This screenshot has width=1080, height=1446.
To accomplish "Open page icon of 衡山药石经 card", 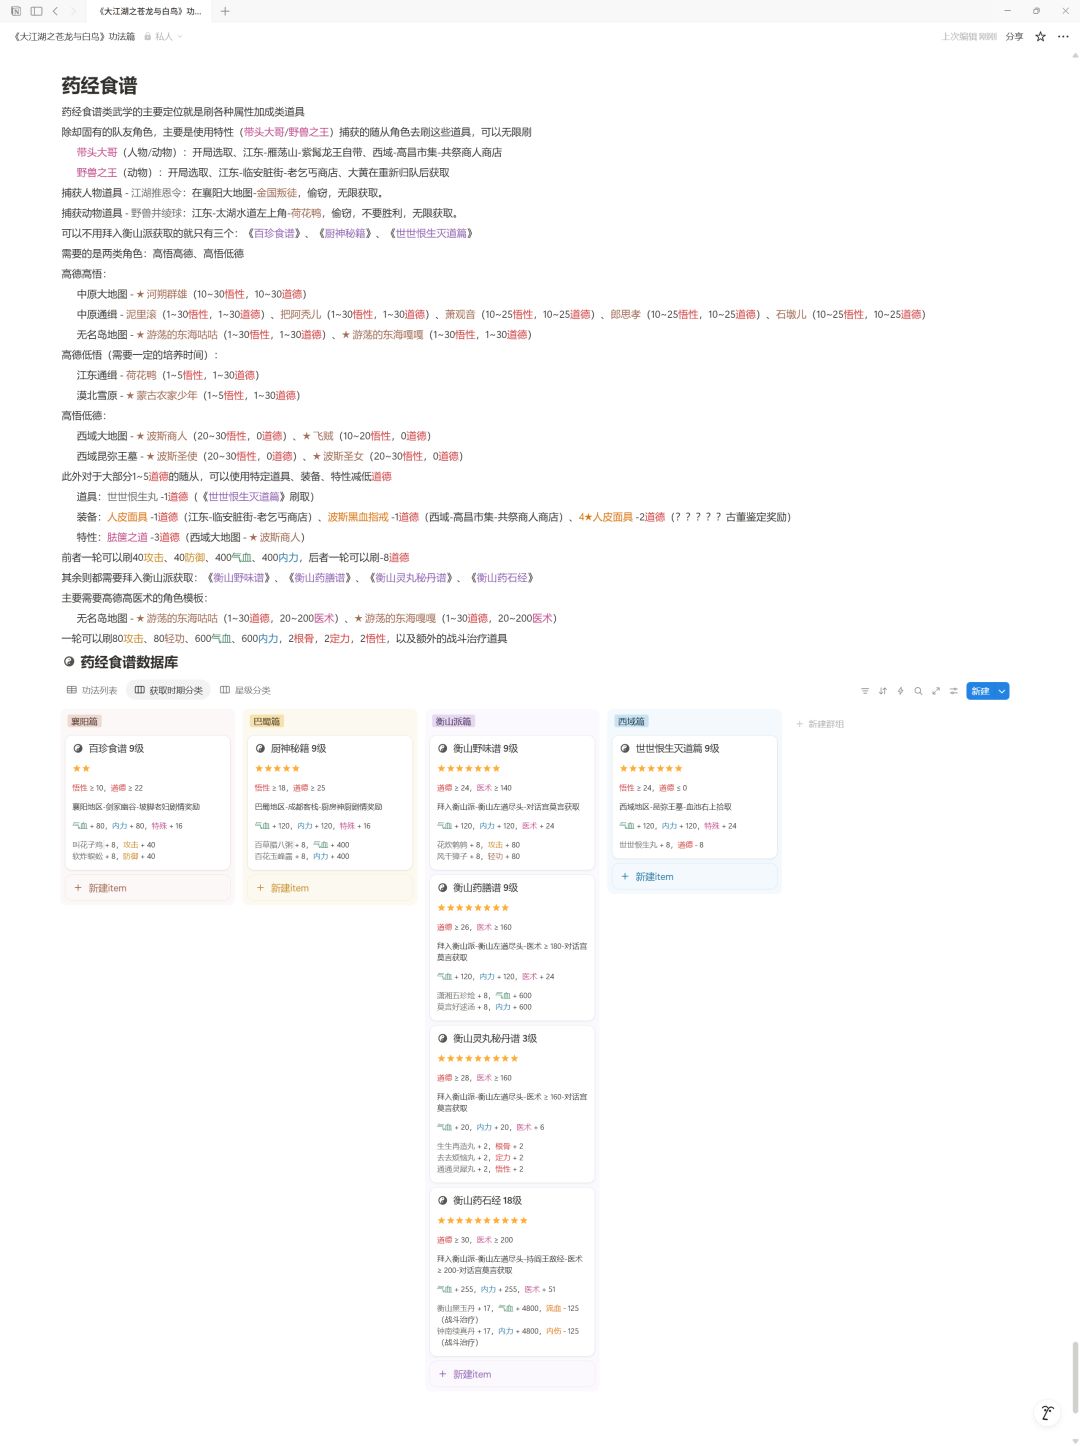I will tap(442, 1200).
